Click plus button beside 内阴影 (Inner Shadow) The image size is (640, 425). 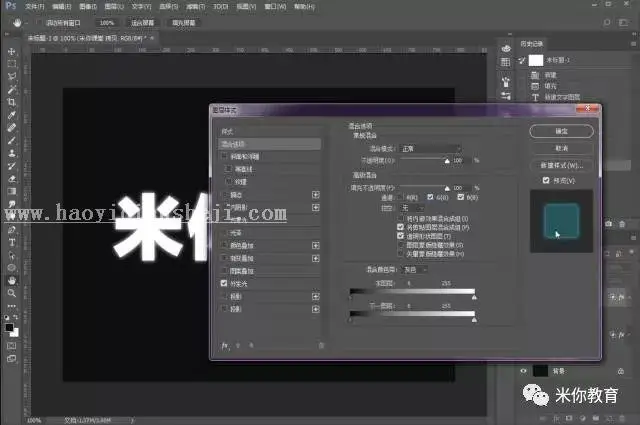pyautogui.click(x=316, y=207)
